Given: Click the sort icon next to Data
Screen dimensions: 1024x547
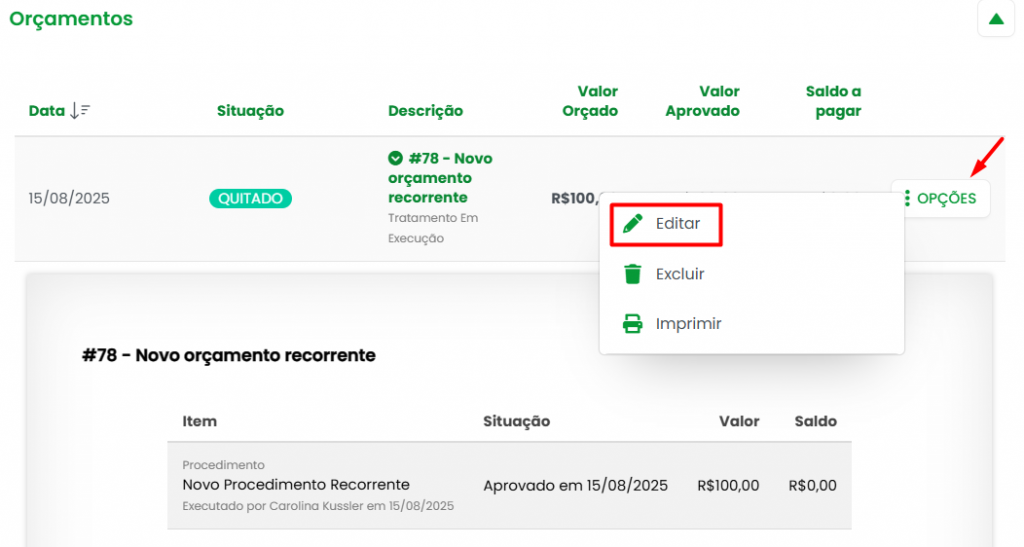Looking at the screenshot, I should click(x=80, y=111).
